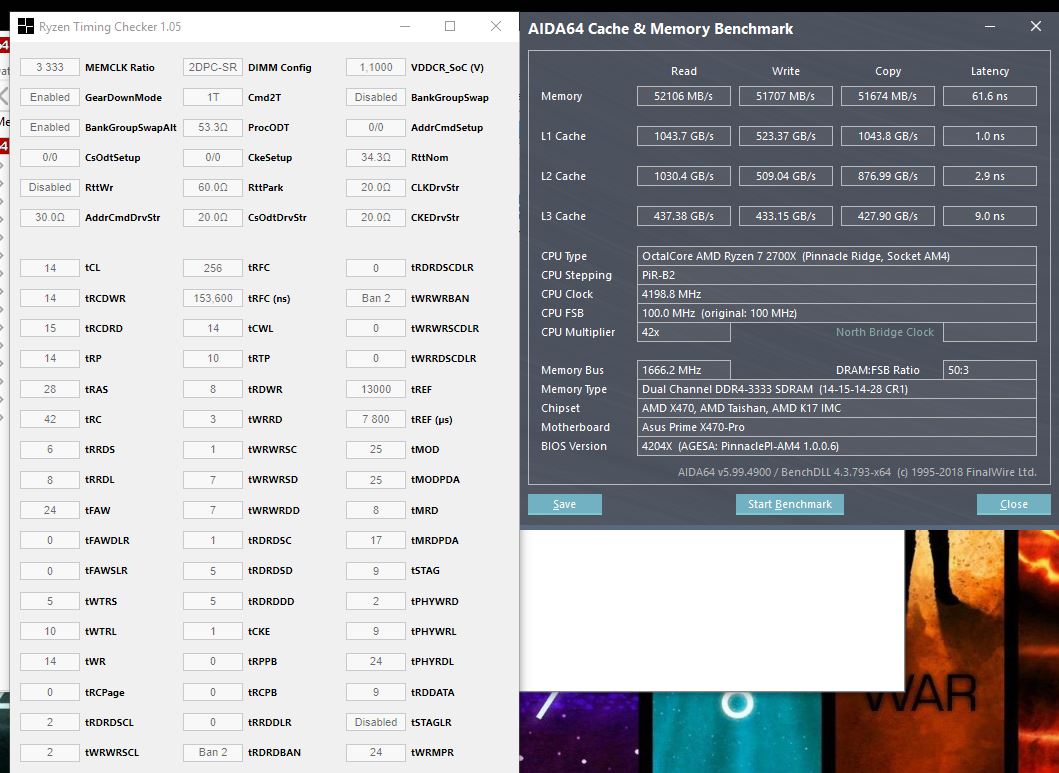The image size is (1059, 773).
Task: Minimize the Ryzen Timing Checker window
Action: coord(405,26)
